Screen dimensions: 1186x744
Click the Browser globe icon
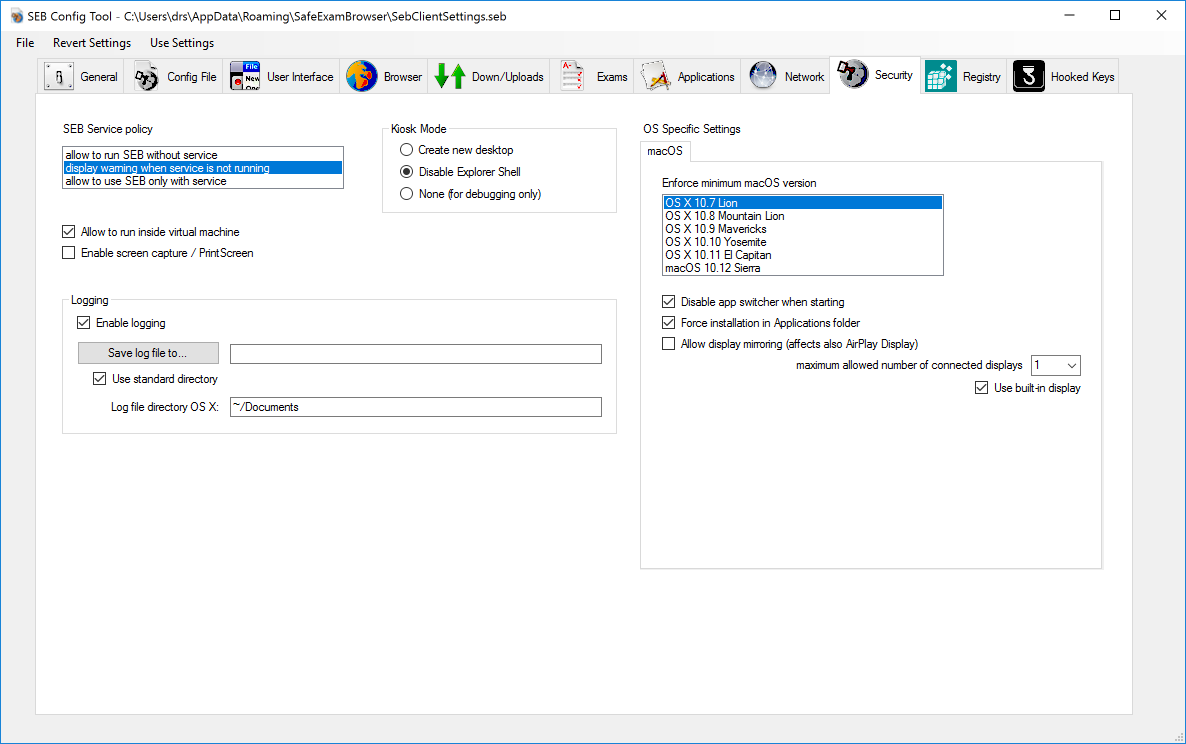362,76
